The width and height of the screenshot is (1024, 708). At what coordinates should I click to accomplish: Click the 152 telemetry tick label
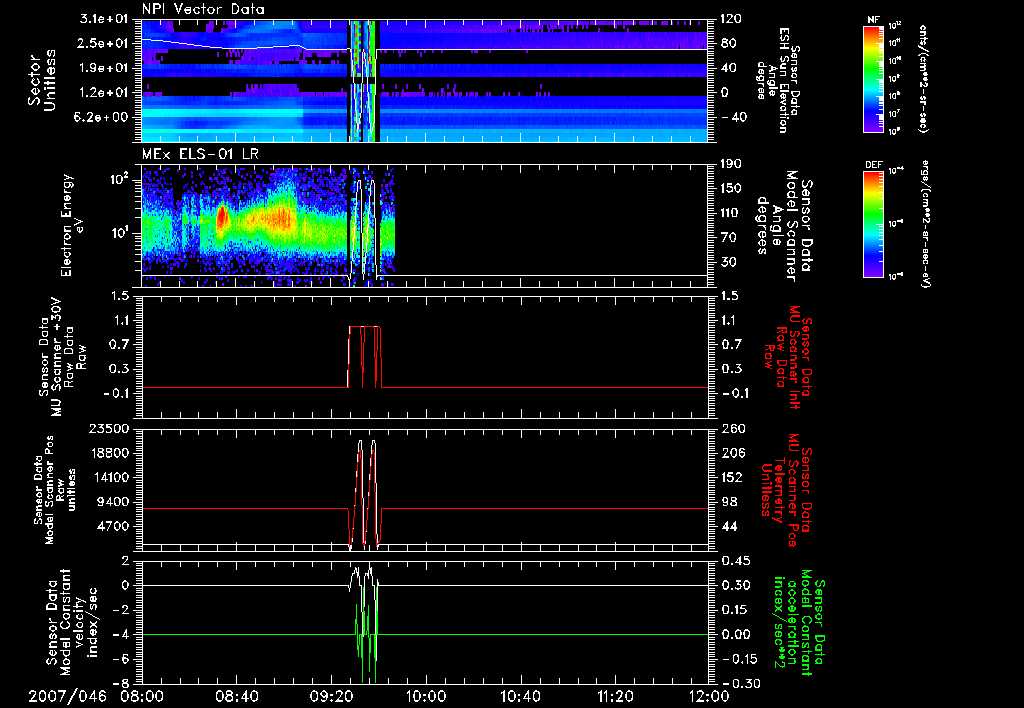(731, 477)
